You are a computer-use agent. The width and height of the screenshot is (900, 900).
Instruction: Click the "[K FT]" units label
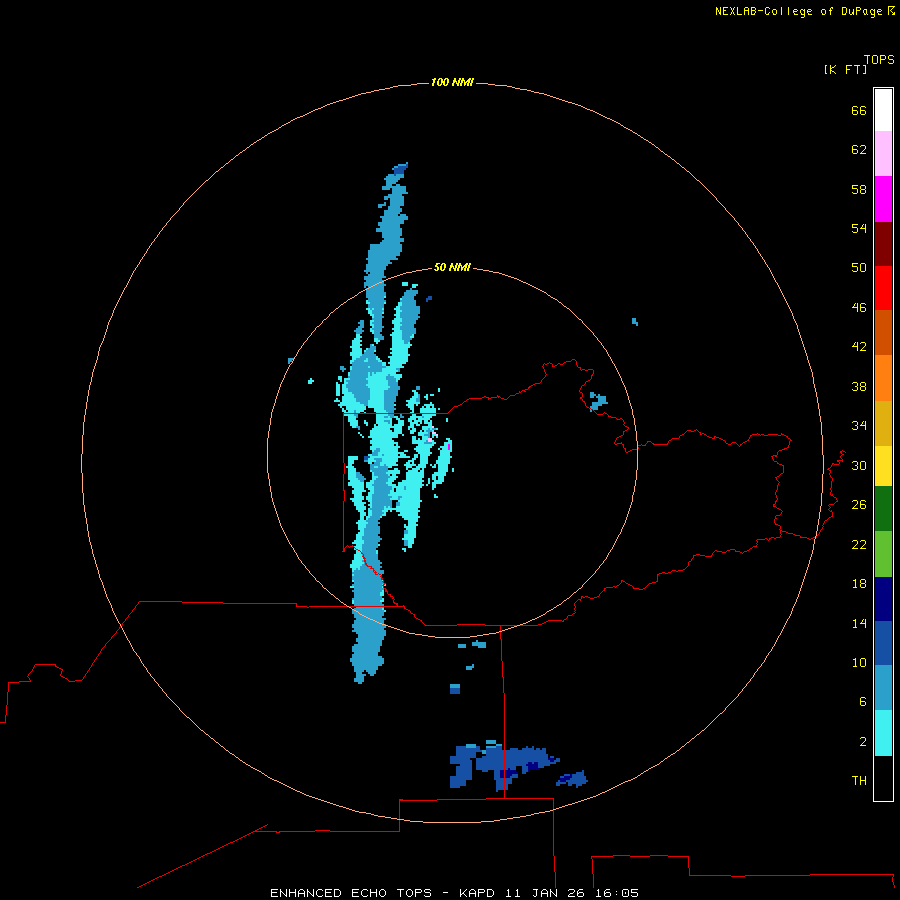point(845,70)
